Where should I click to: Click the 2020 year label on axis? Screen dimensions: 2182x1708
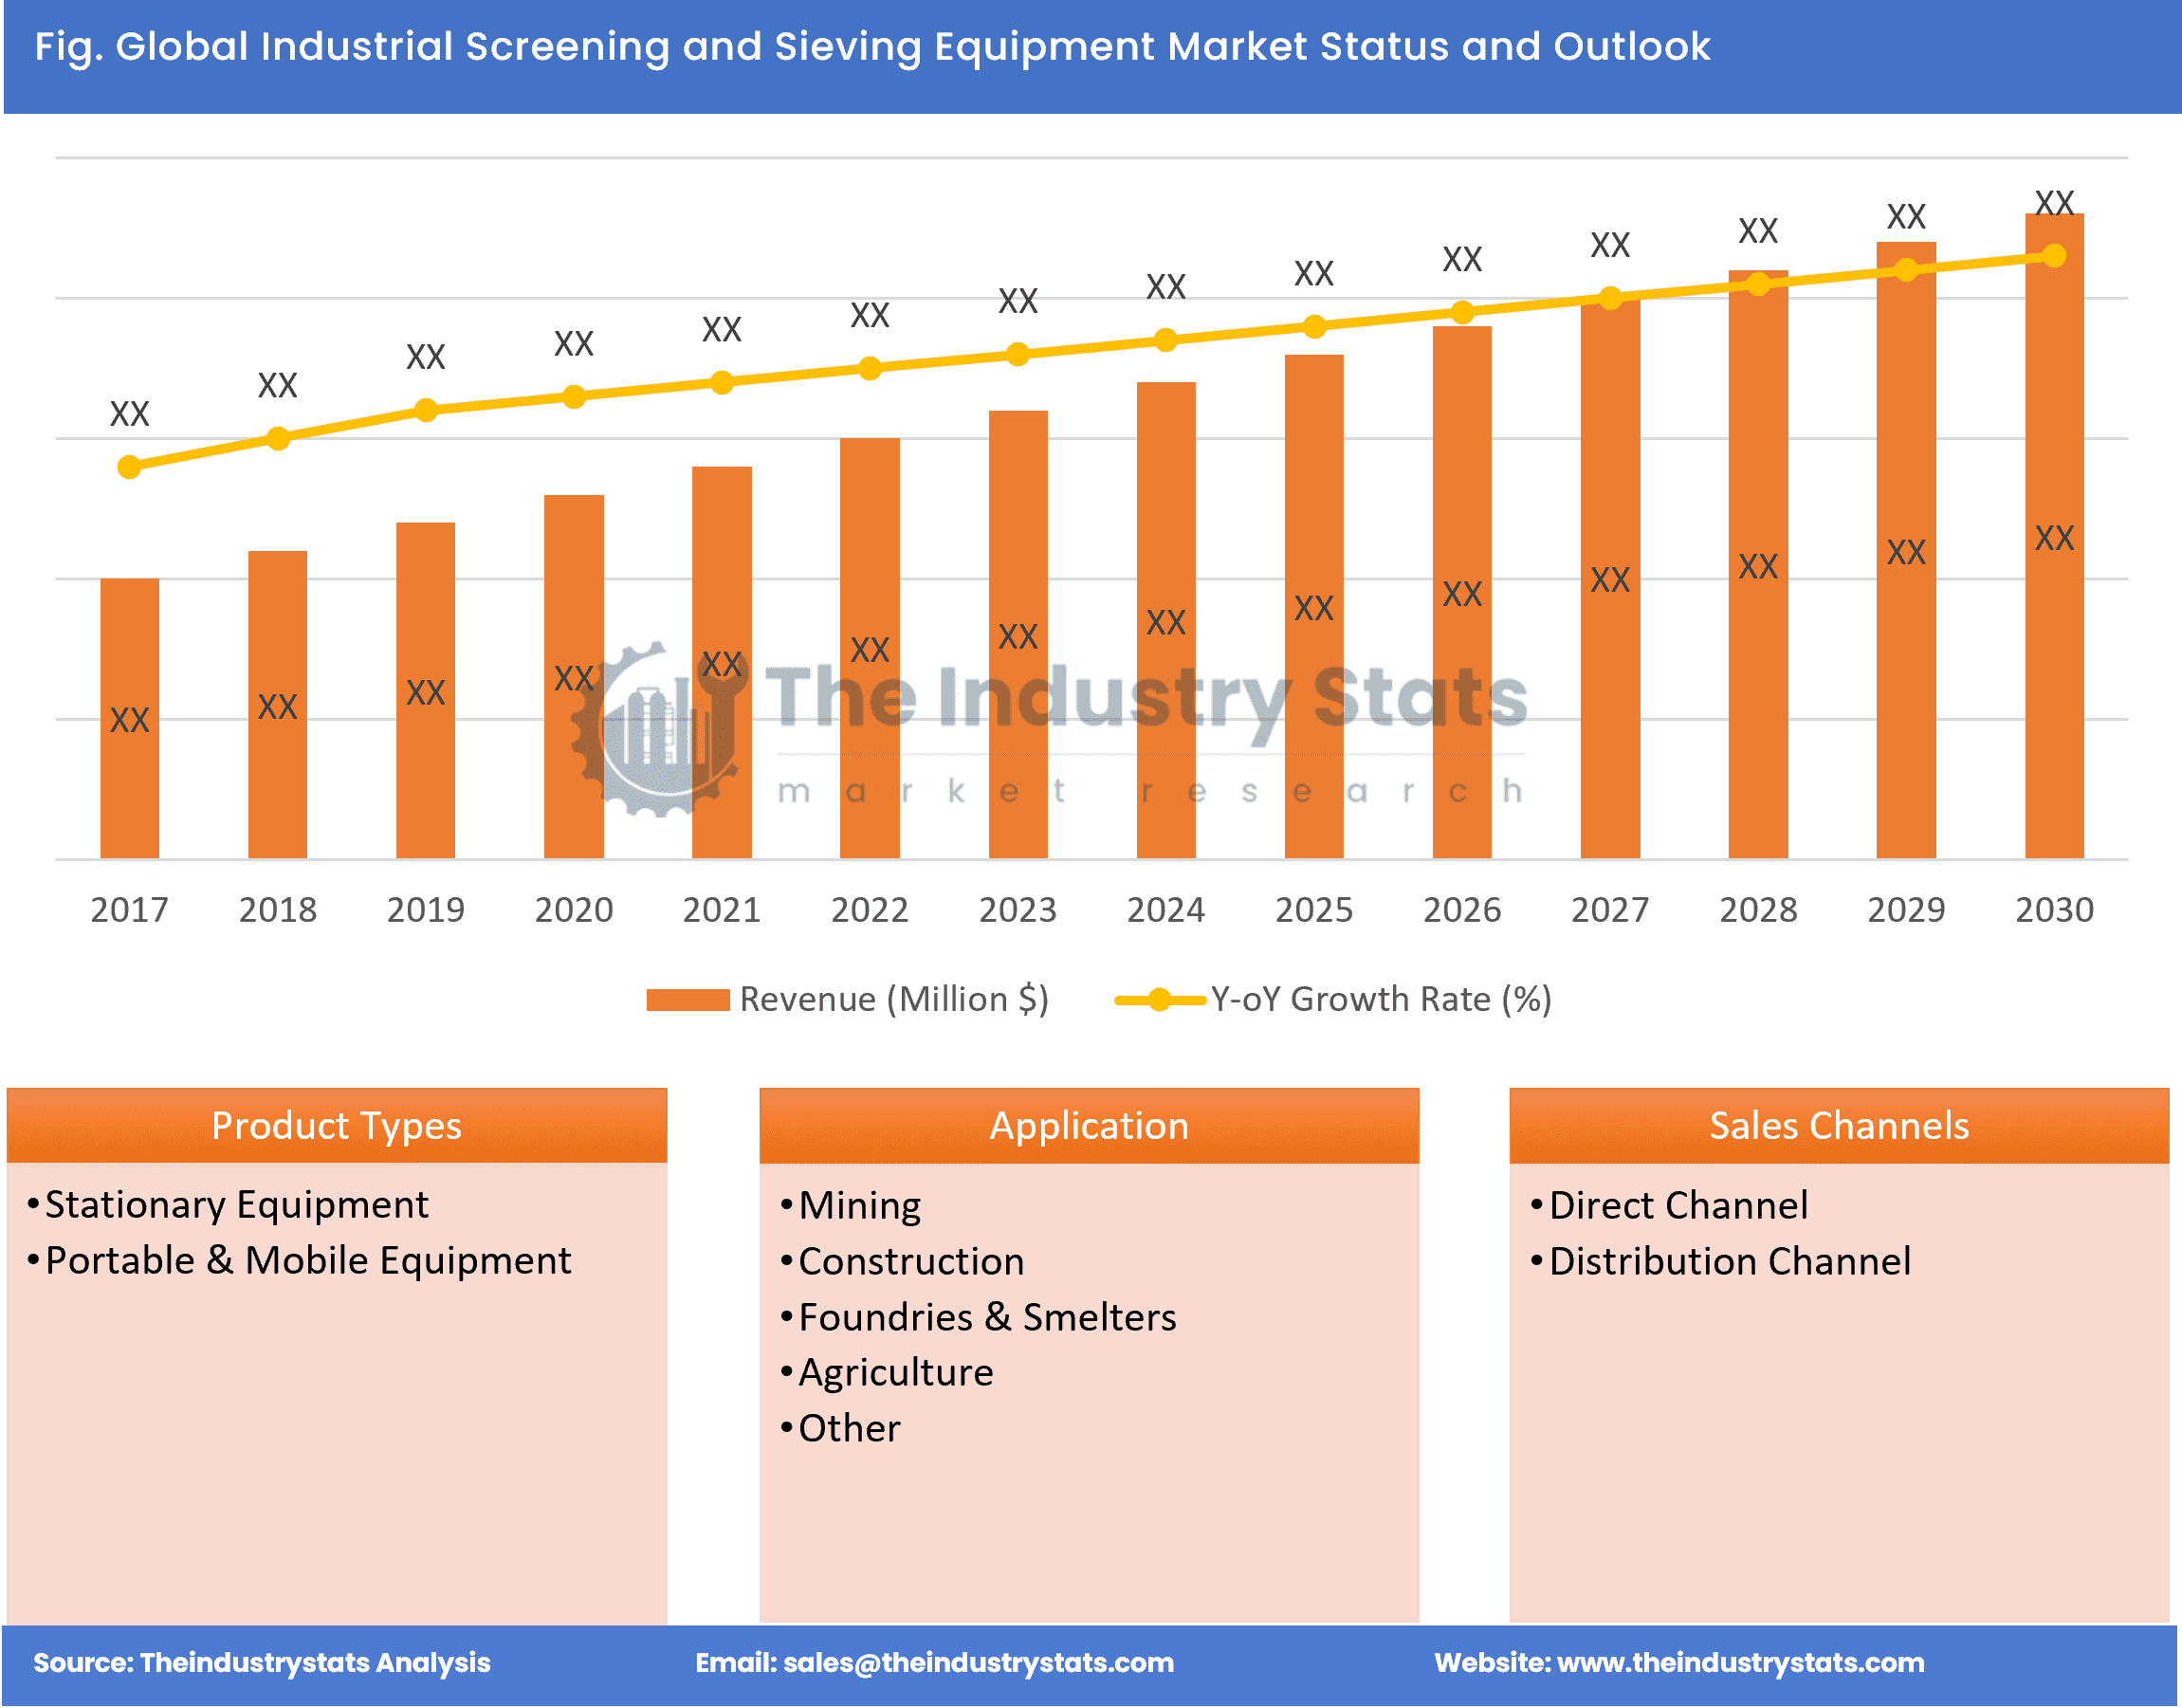(x=574, y=911)
